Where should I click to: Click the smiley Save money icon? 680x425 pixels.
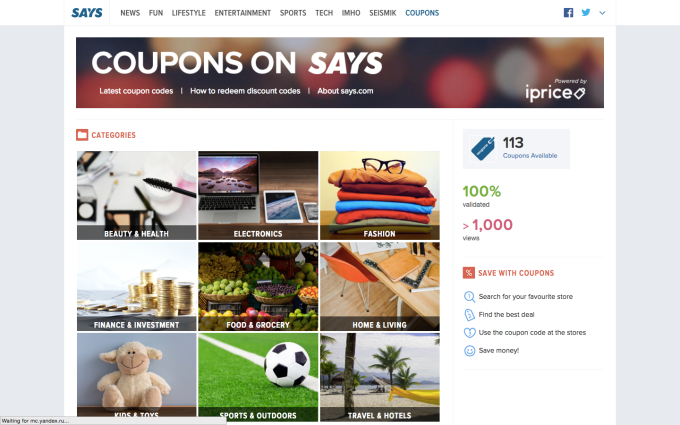click(469, 350)
